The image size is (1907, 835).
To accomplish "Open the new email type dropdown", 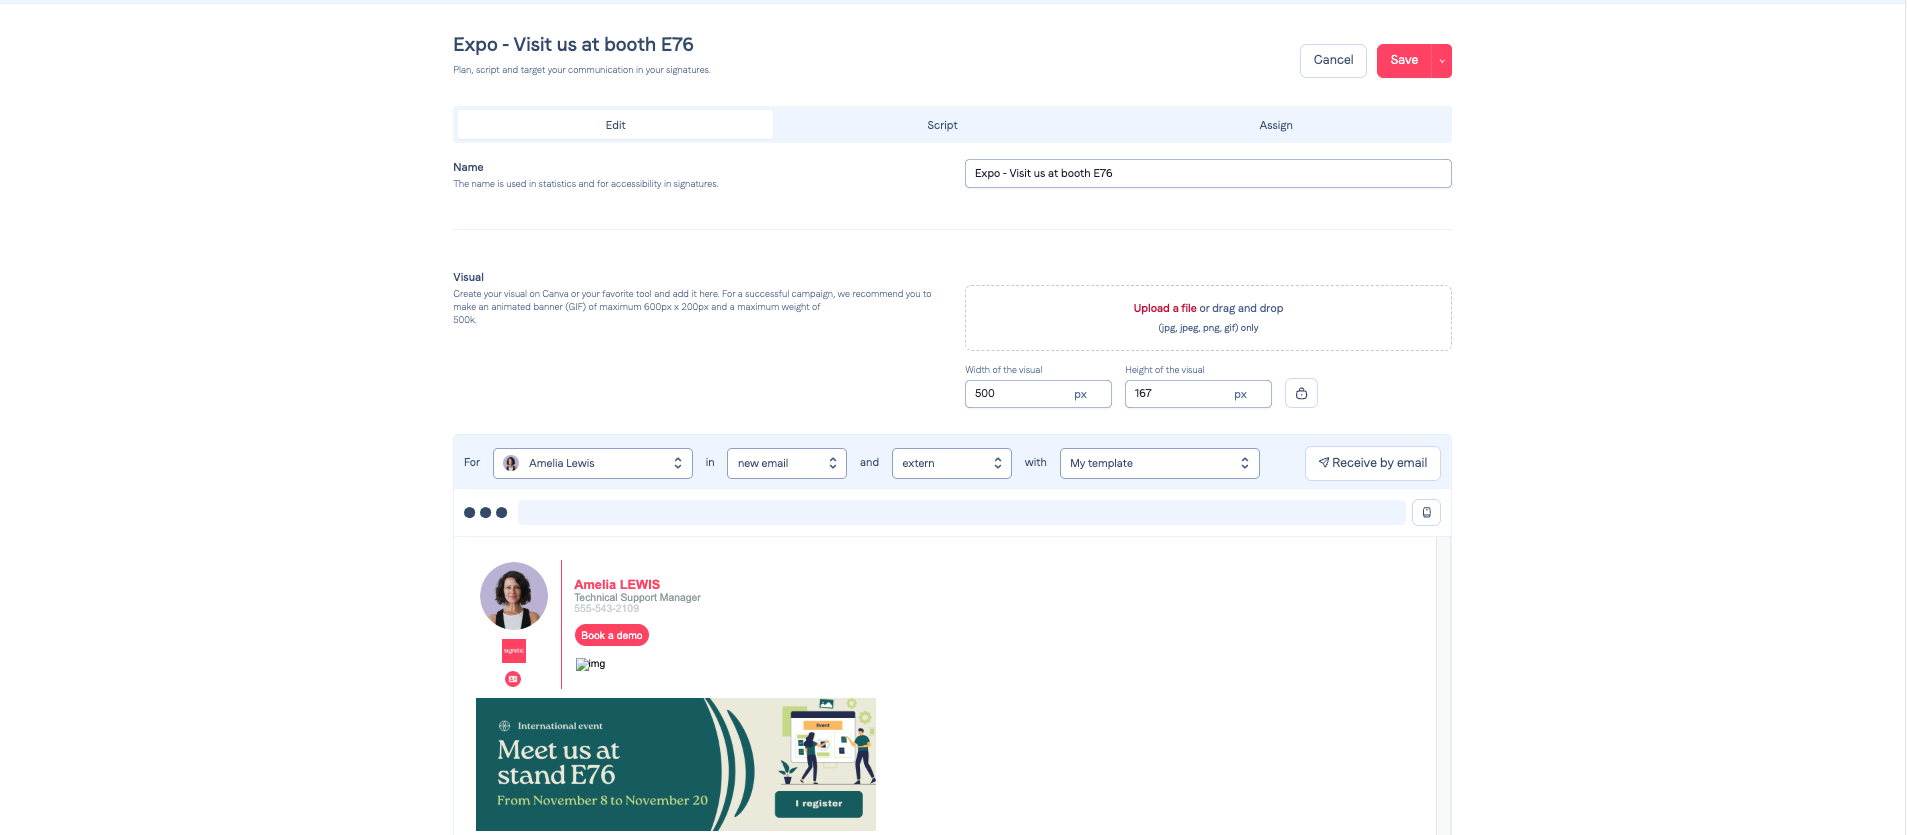I will point(787,463).
